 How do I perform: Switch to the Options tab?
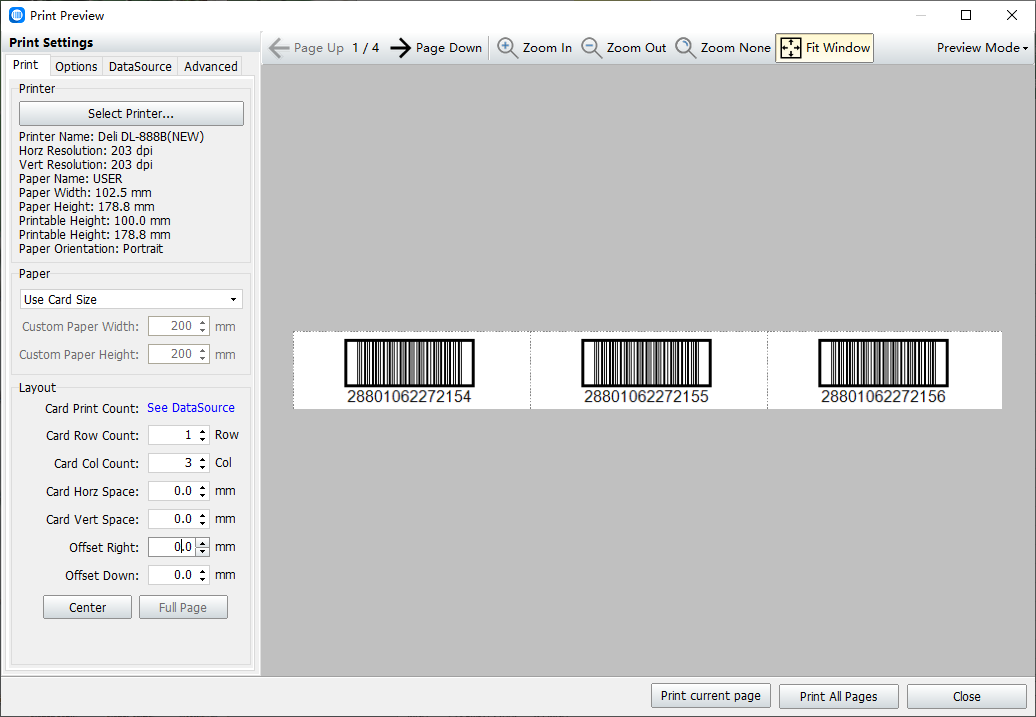click(x=76, y=67)
